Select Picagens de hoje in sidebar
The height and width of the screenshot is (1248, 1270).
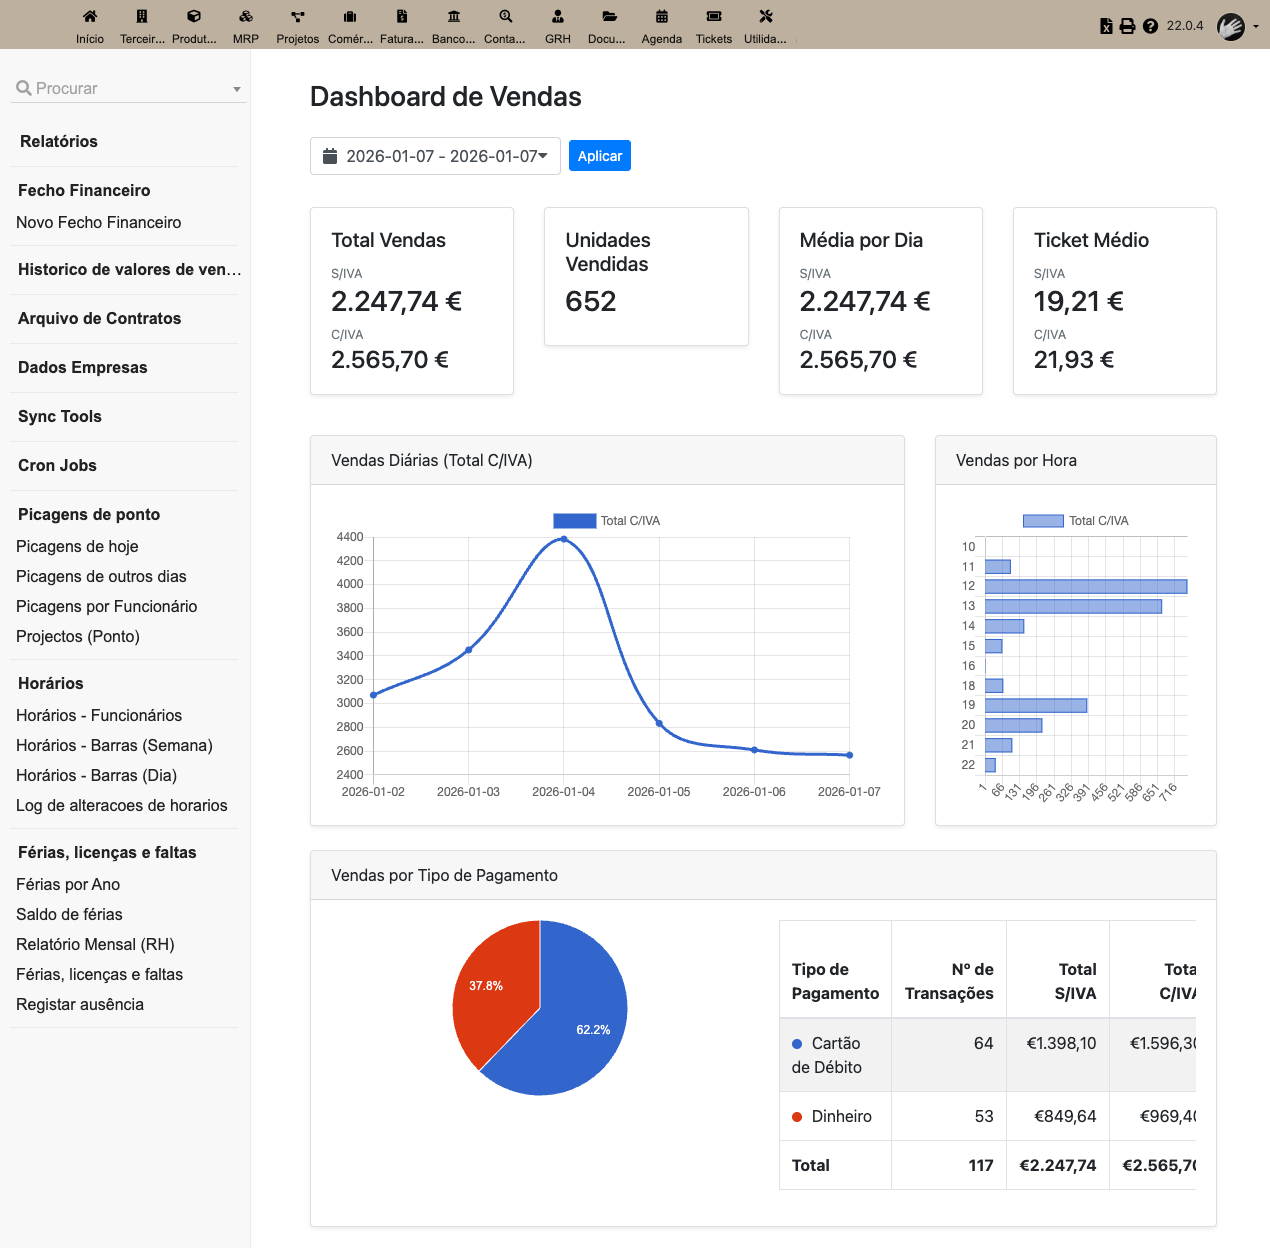click(x=77, y=546)
